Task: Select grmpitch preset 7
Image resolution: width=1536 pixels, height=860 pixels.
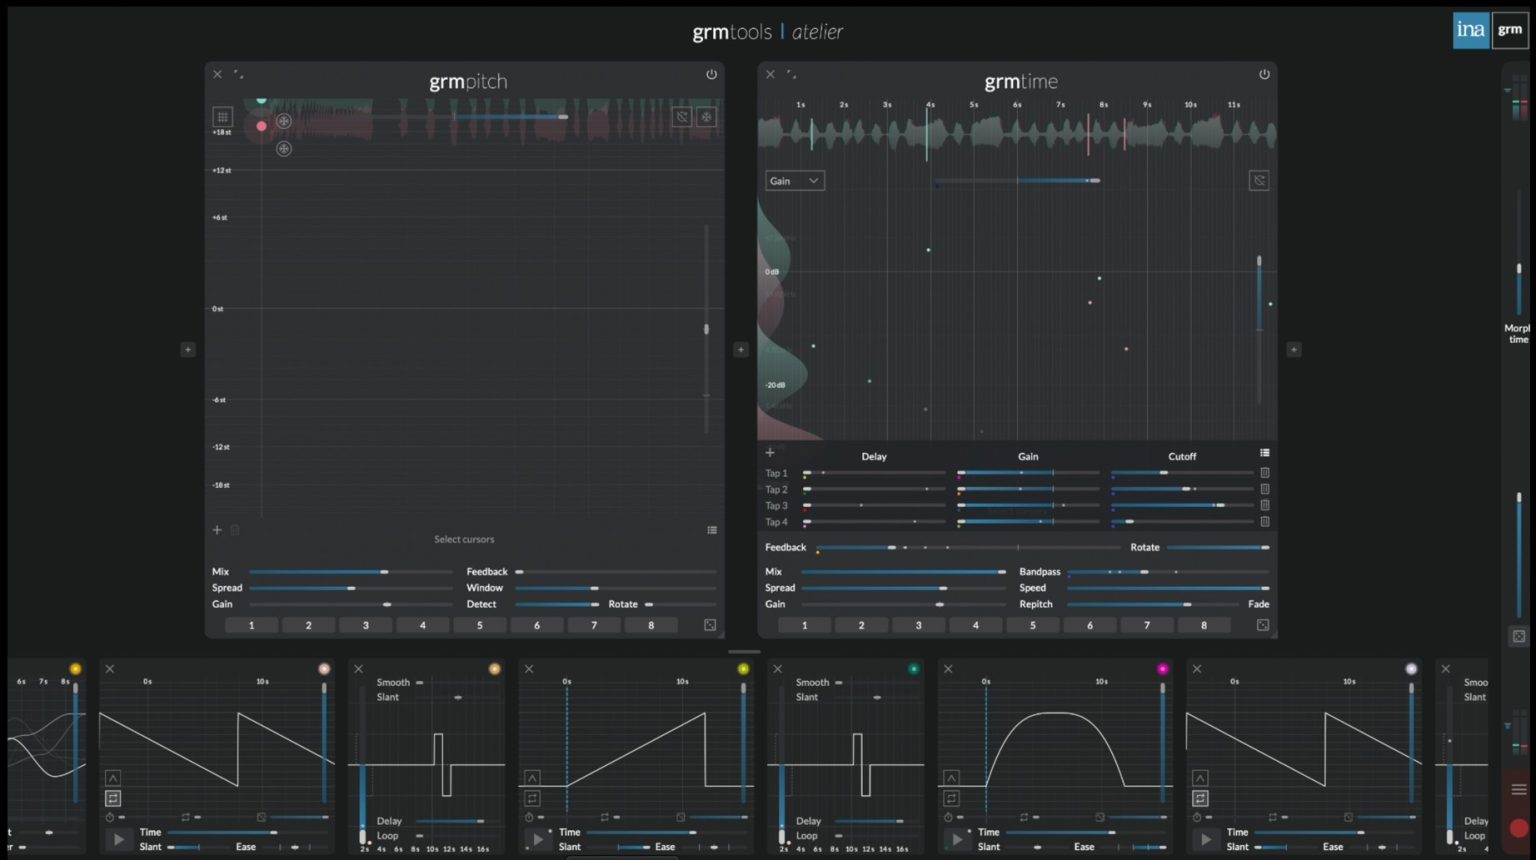Action: pos(594,625)
